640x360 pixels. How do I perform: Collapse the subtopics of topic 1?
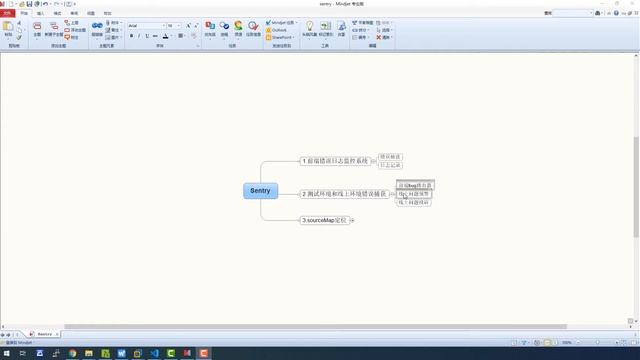point(373,161)
